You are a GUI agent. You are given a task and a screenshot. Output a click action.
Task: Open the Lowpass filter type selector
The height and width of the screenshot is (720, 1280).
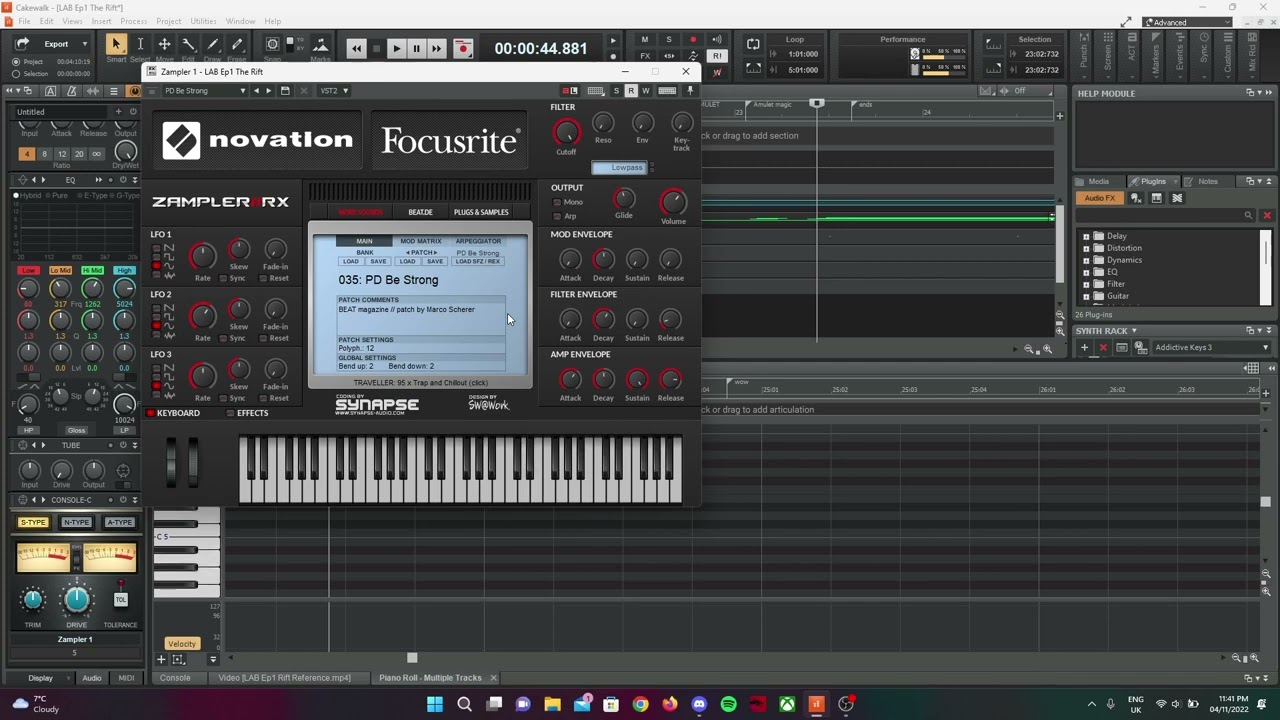point(622,168)
